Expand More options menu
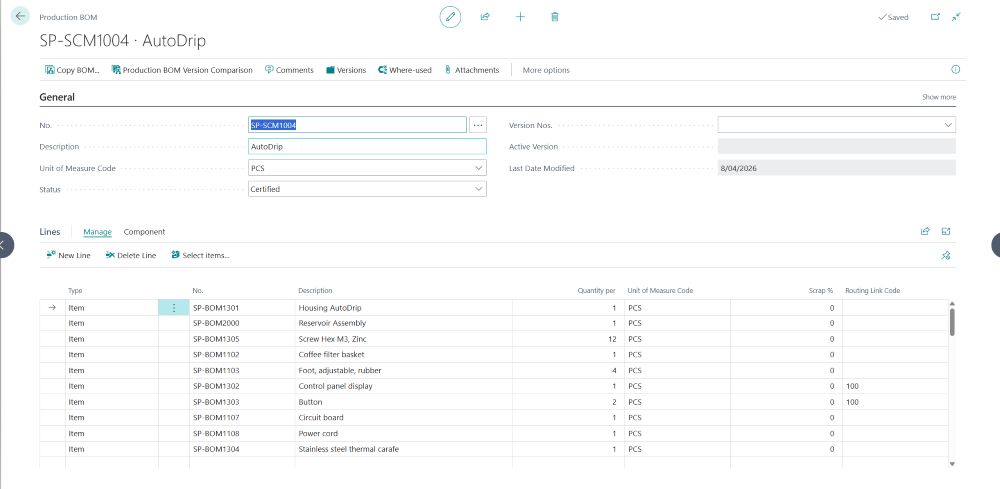Viewport: 1000px width, 489px height. click(x=546, y=70)
